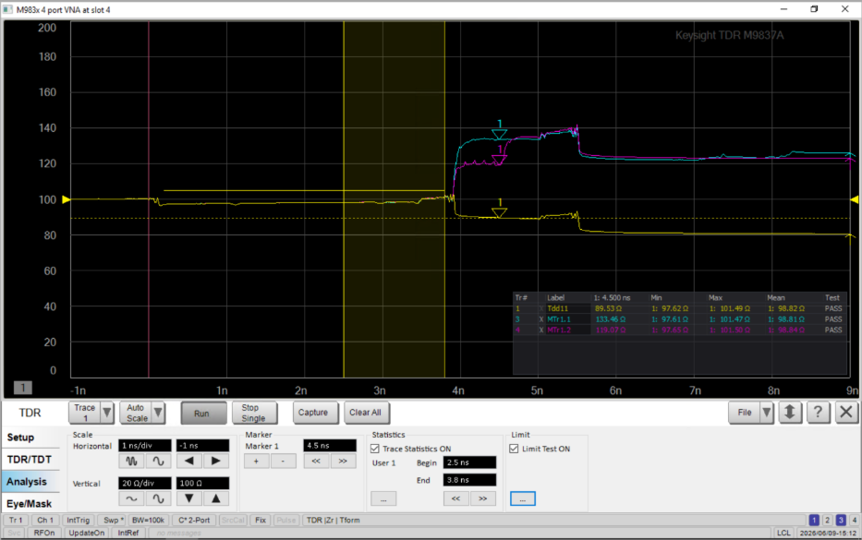Click Trace 1 button
This screenshot has height=540, width=862.
[x=85, y=412]
